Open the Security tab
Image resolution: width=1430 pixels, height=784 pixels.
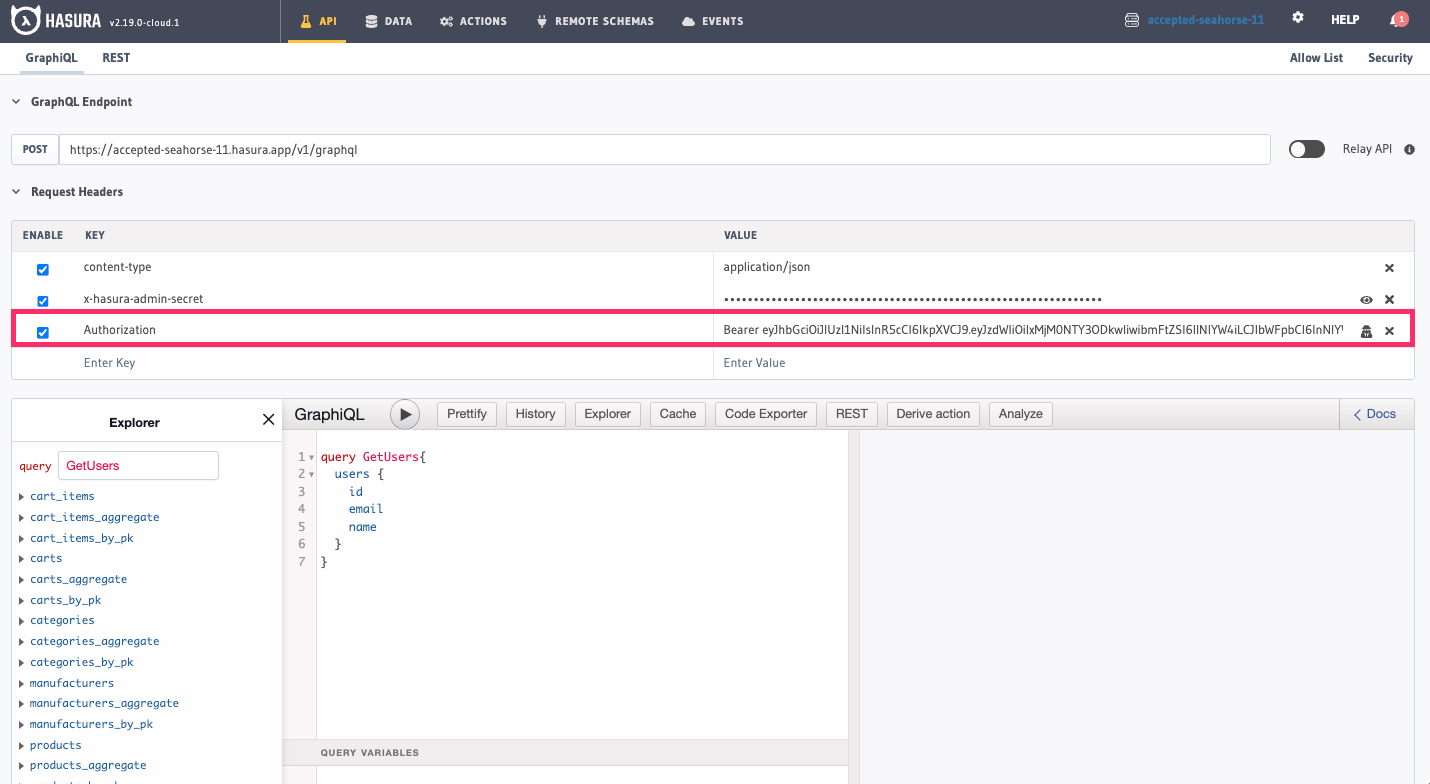(x=1390, y=58)
